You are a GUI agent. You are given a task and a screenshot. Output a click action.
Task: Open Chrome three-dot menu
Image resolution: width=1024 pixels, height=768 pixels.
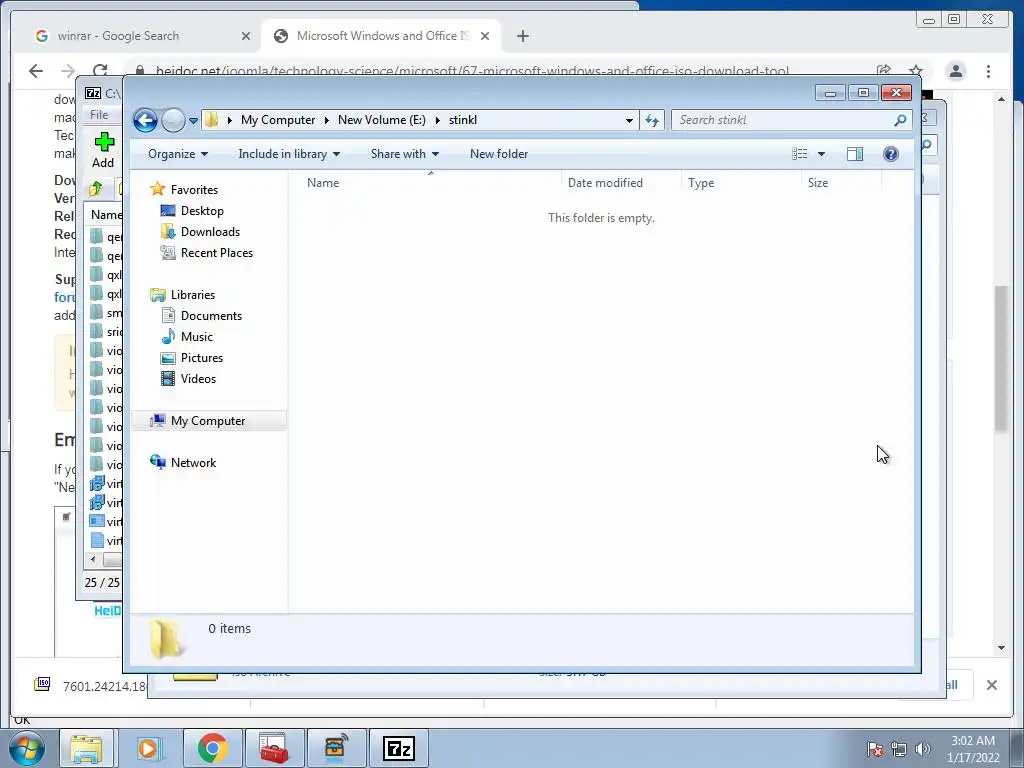(989, 71)
